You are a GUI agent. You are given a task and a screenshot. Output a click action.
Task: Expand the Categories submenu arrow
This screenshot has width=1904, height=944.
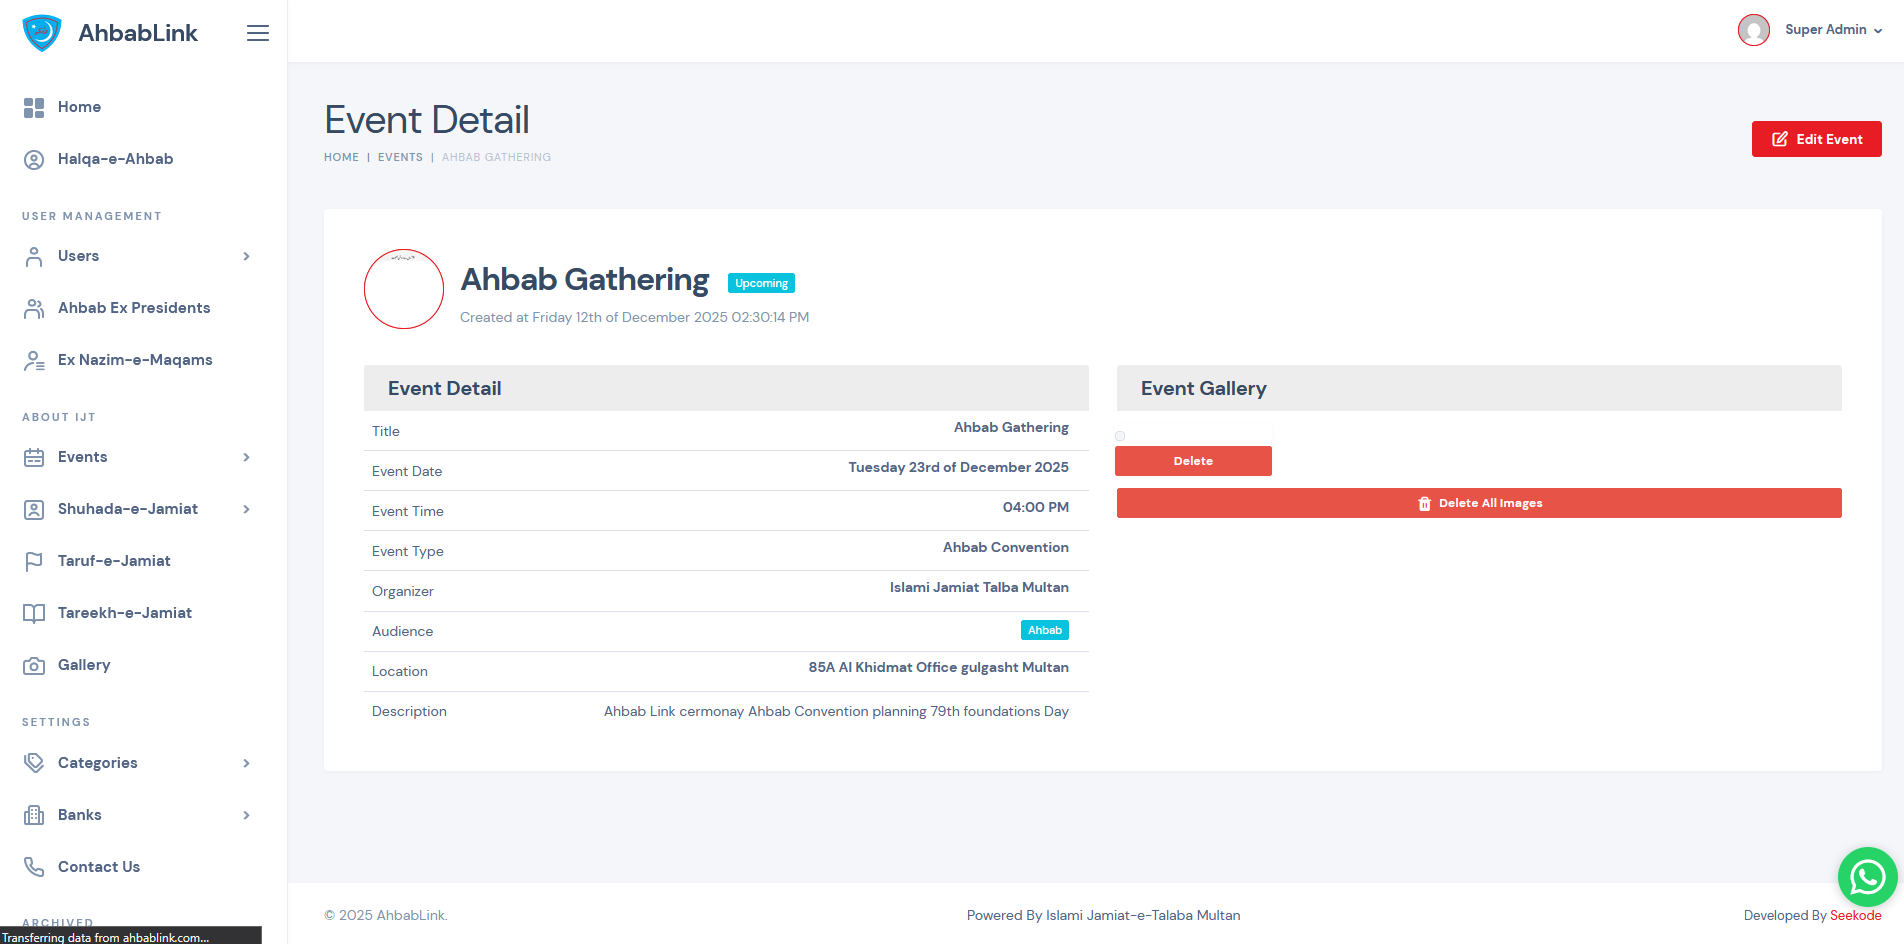(x=246, y=764)
